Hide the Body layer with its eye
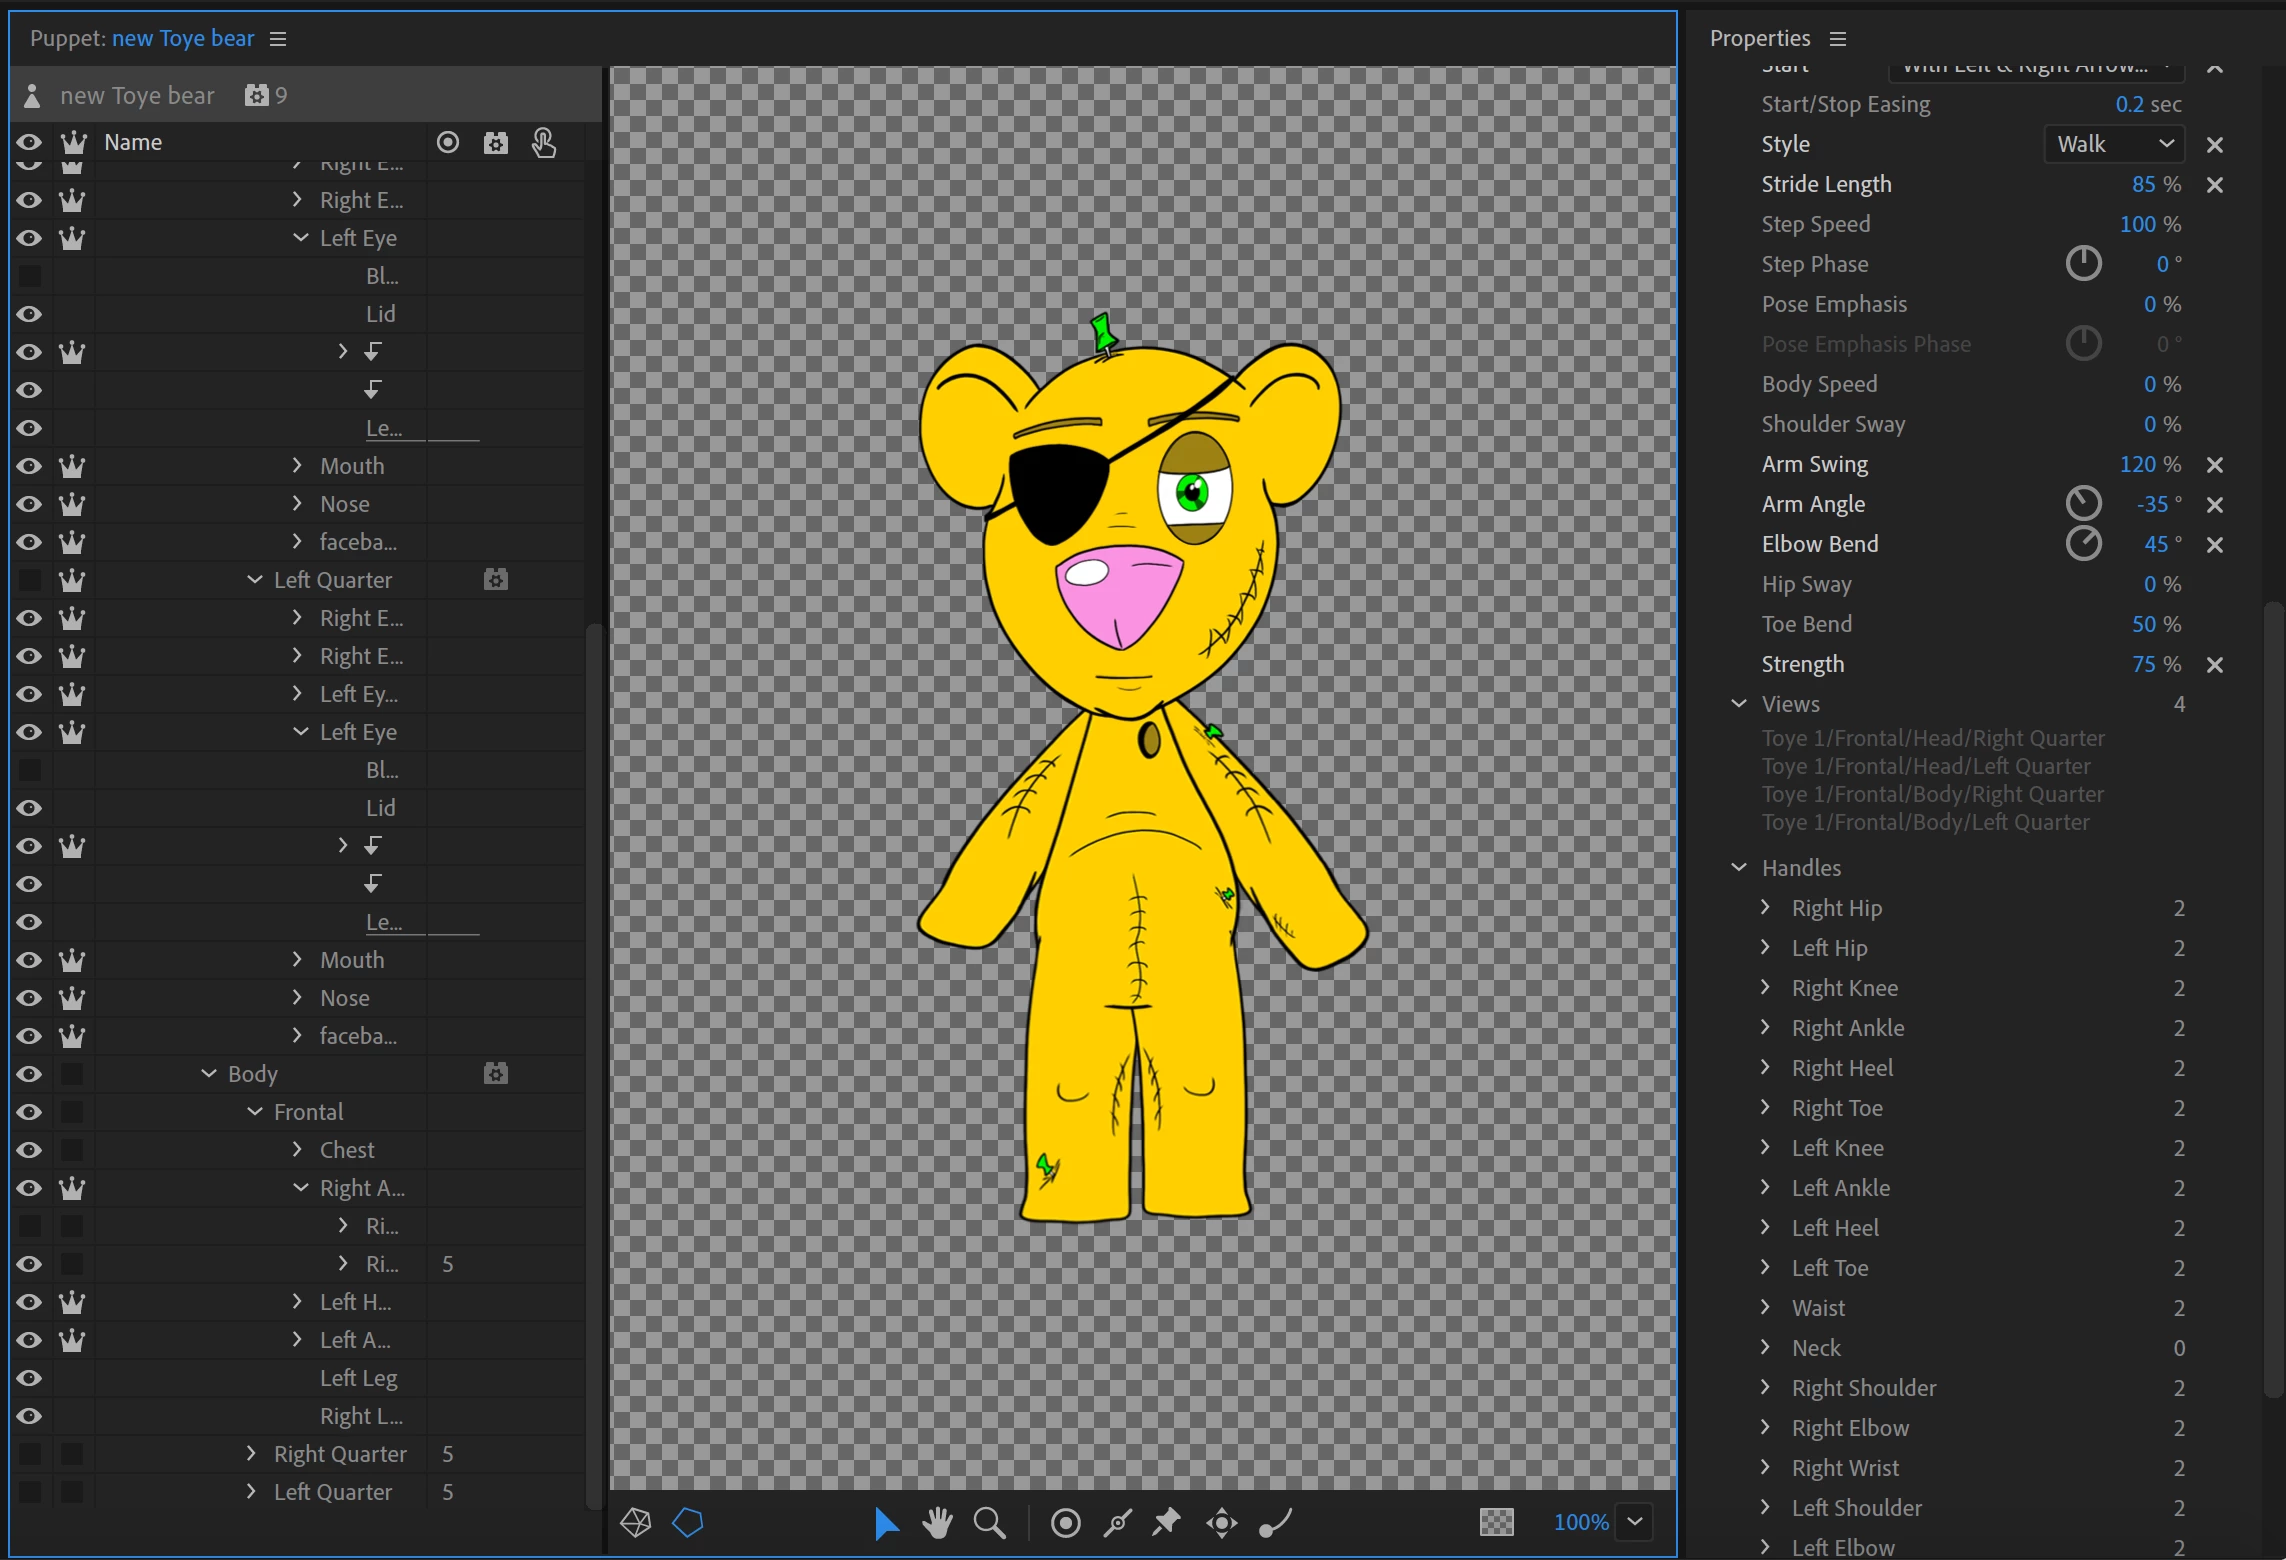Image resolution: width=2286 pixels, height=1560 pixels. click(29, 1074)
